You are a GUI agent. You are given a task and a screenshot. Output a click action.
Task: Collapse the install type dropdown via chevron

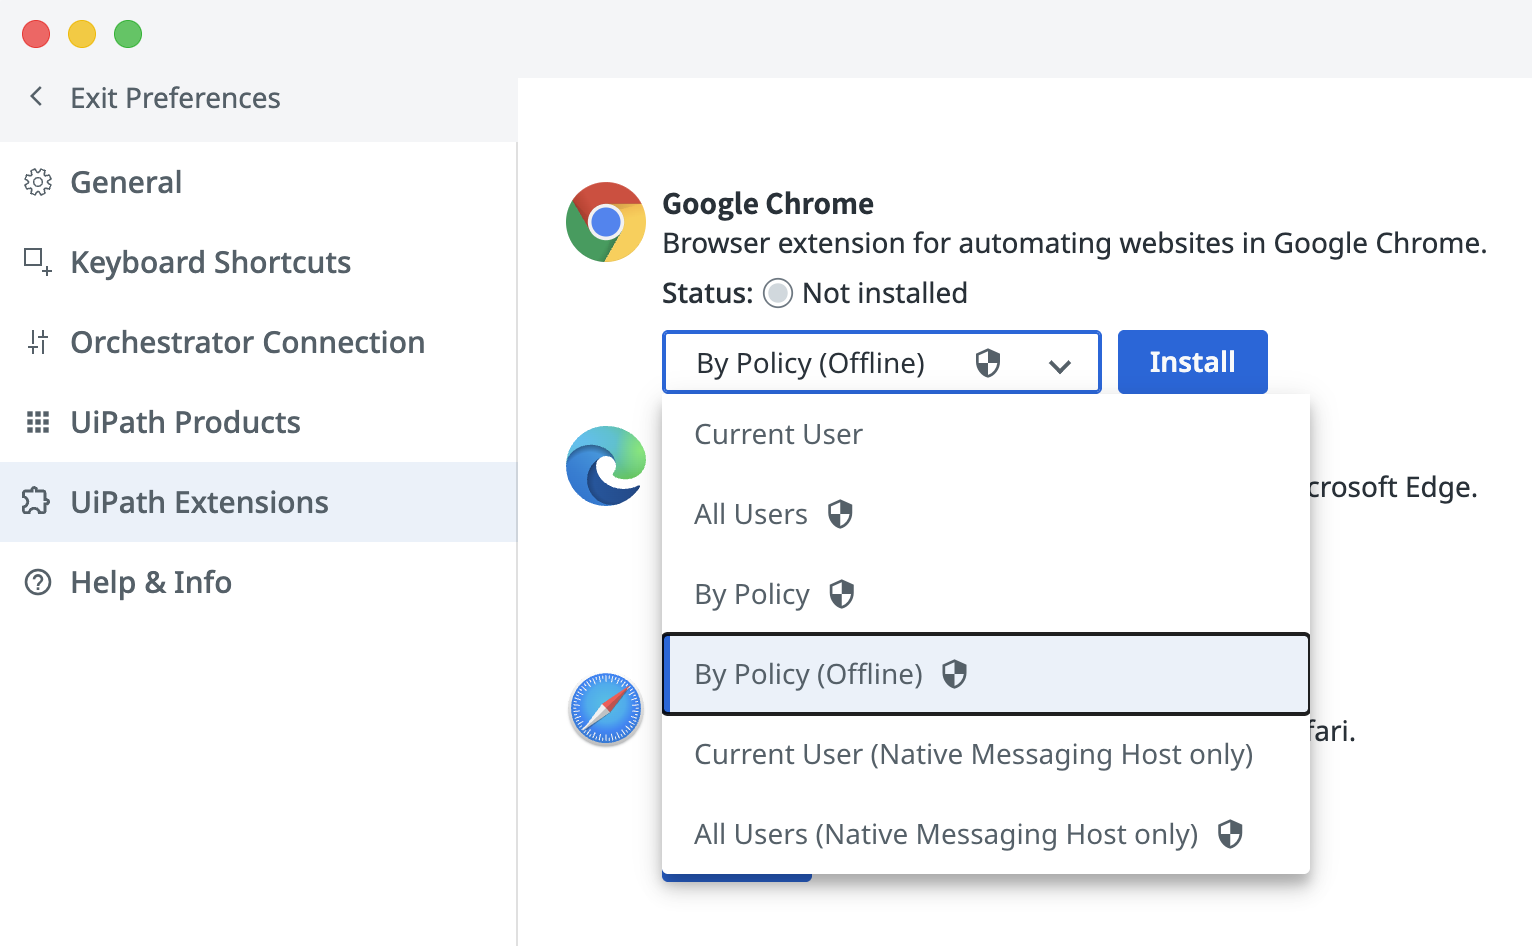1060,365
